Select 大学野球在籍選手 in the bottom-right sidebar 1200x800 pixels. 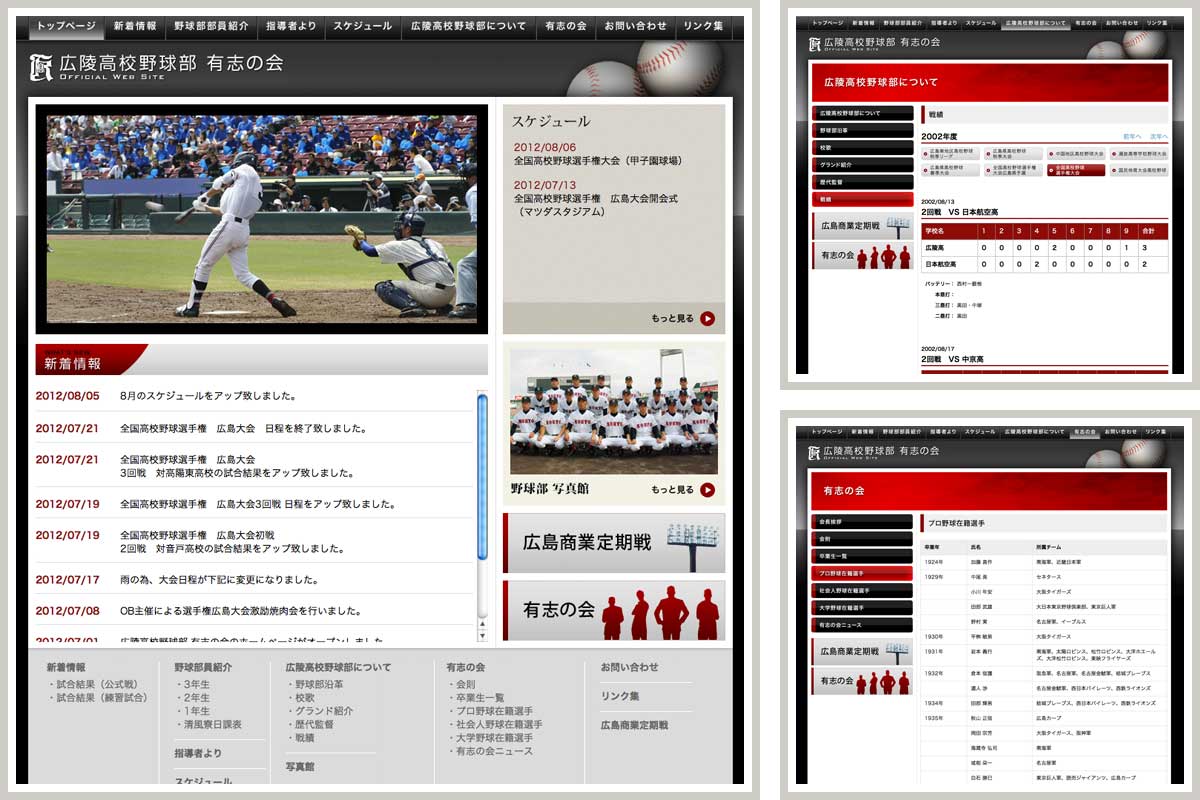(x=862, y=607)
